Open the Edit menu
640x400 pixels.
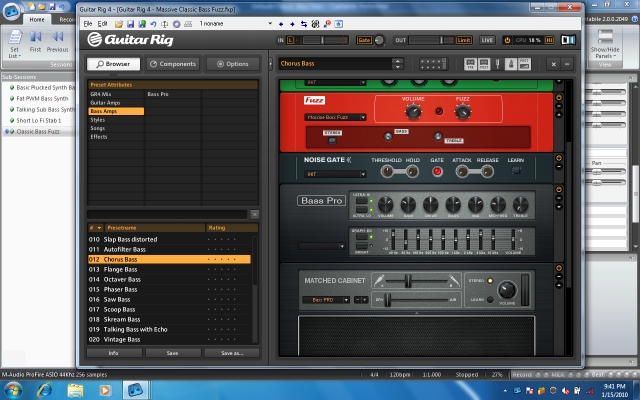point(102,24)
